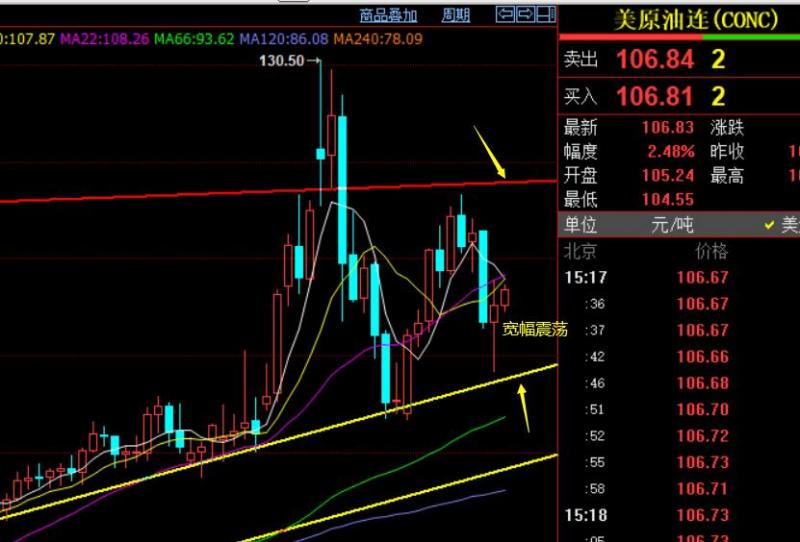The height and width of the screenshot is (542, 800).
Task: Toggle the chart layout split icon
Action: click(546, 14)
